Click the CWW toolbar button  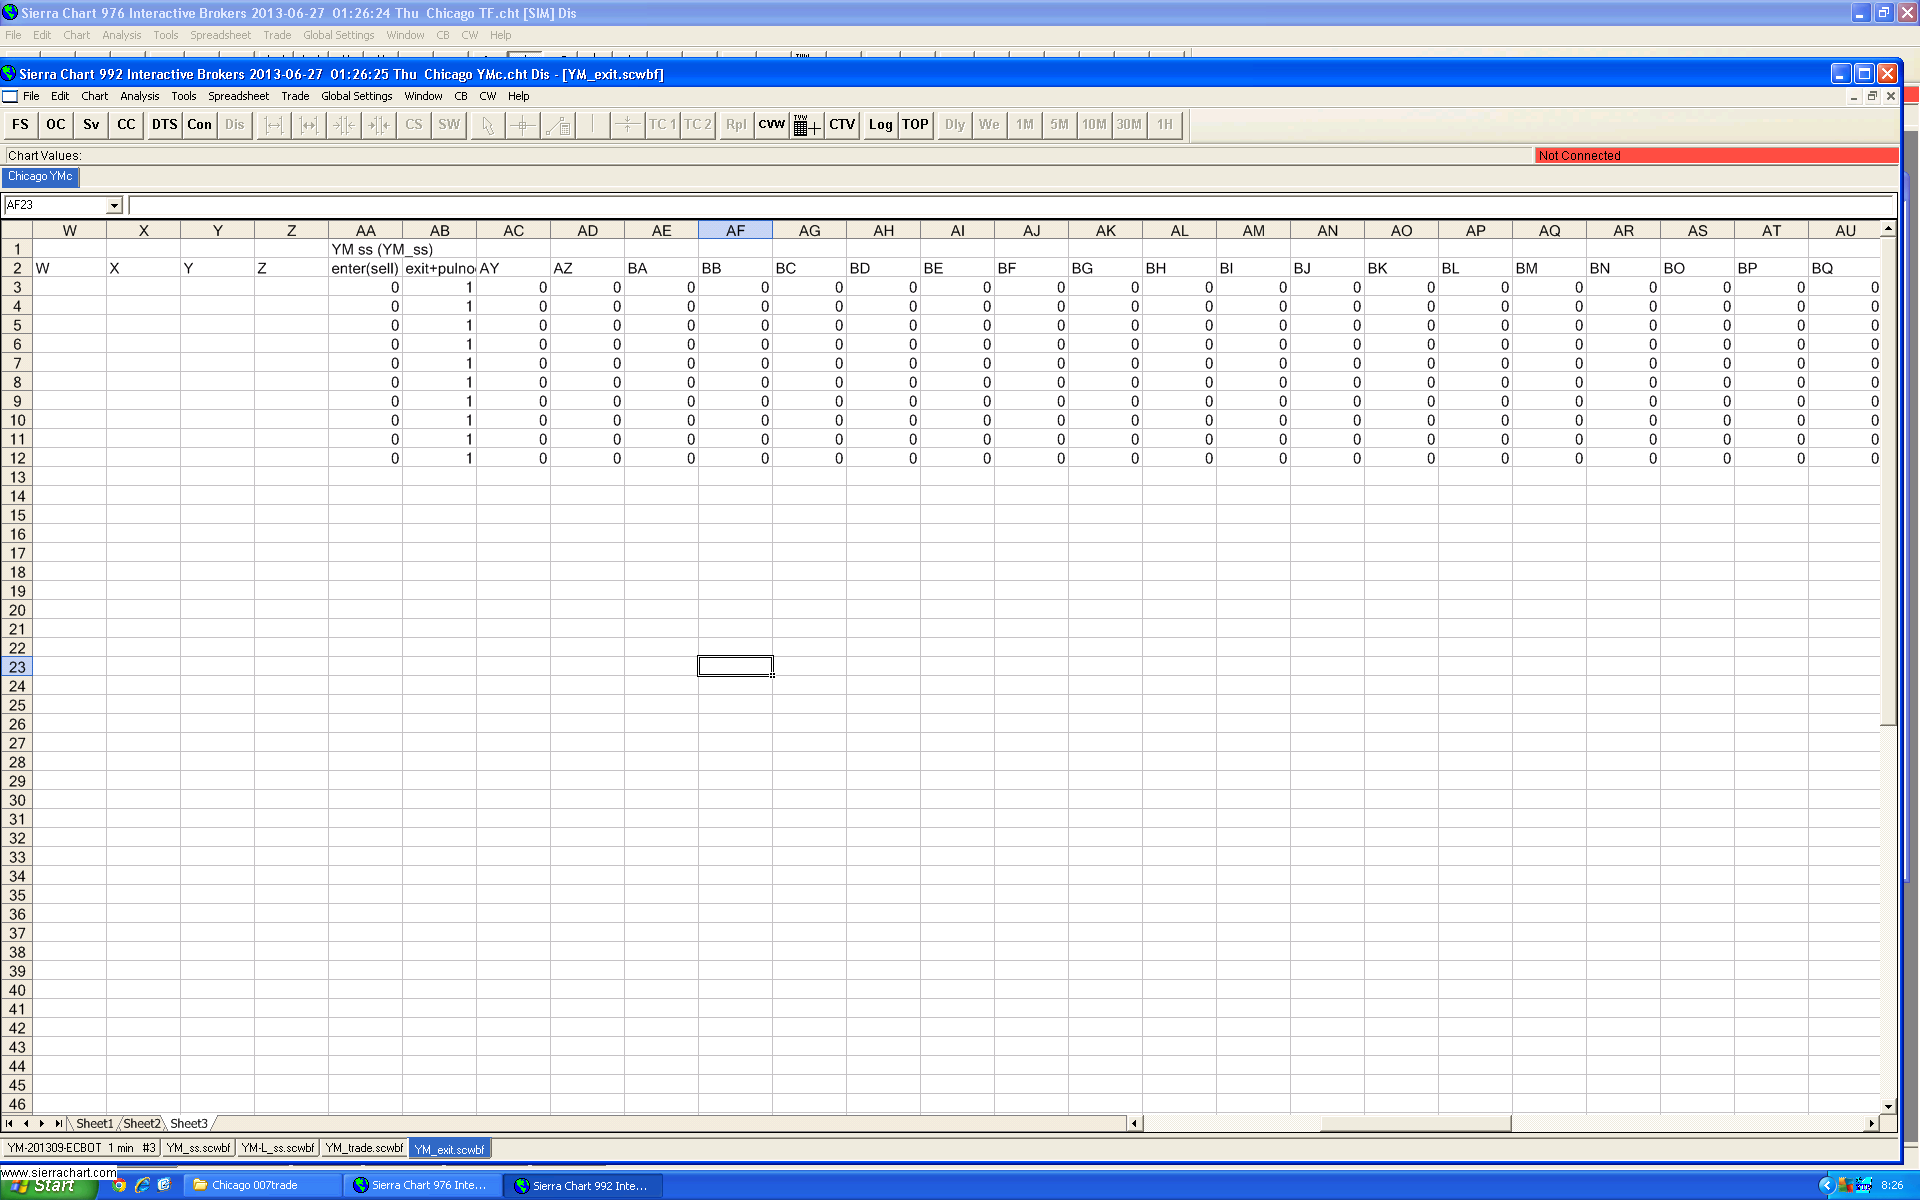point(771,125)
